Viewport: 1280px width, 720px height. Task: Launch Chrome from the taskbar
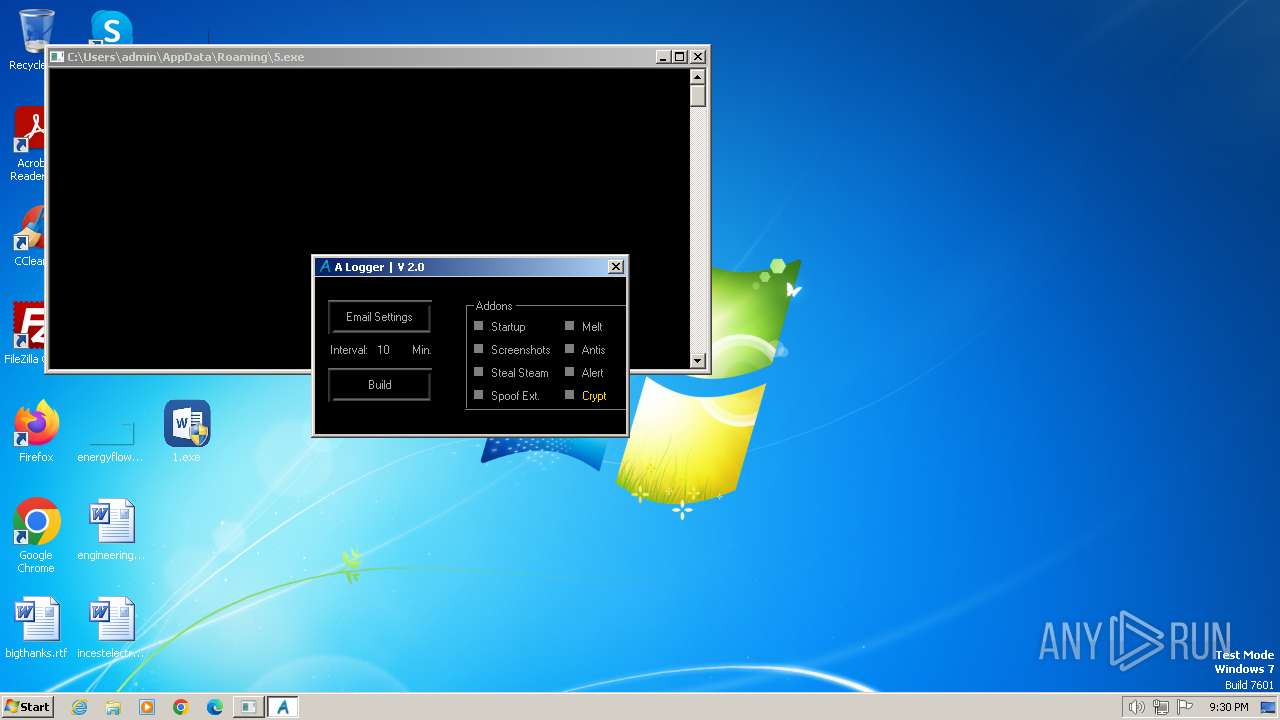pyautogui.click(x=181, y=707)
